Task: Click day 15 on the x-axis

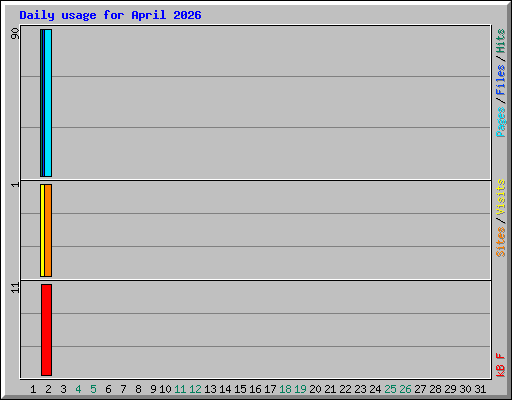Action: pyautogui.click(x=240, y=389)
